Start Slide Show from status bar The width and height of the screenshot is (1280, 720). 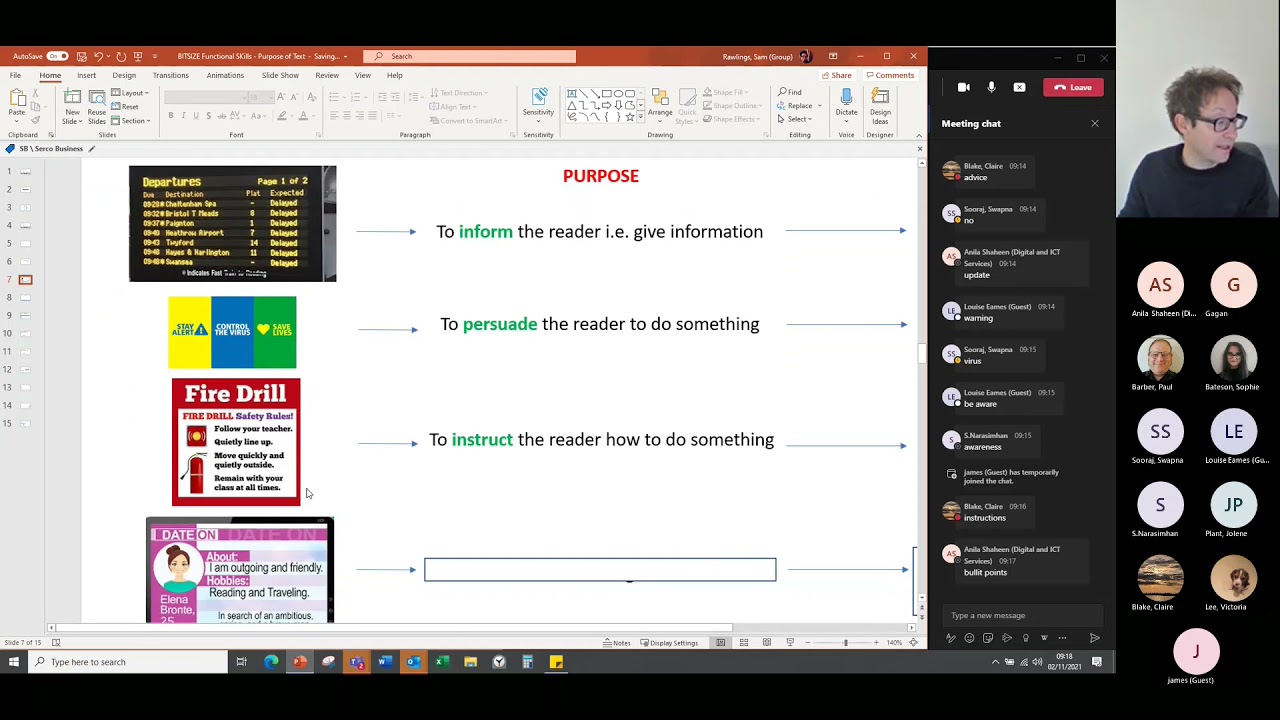click(x=790, y=643)
